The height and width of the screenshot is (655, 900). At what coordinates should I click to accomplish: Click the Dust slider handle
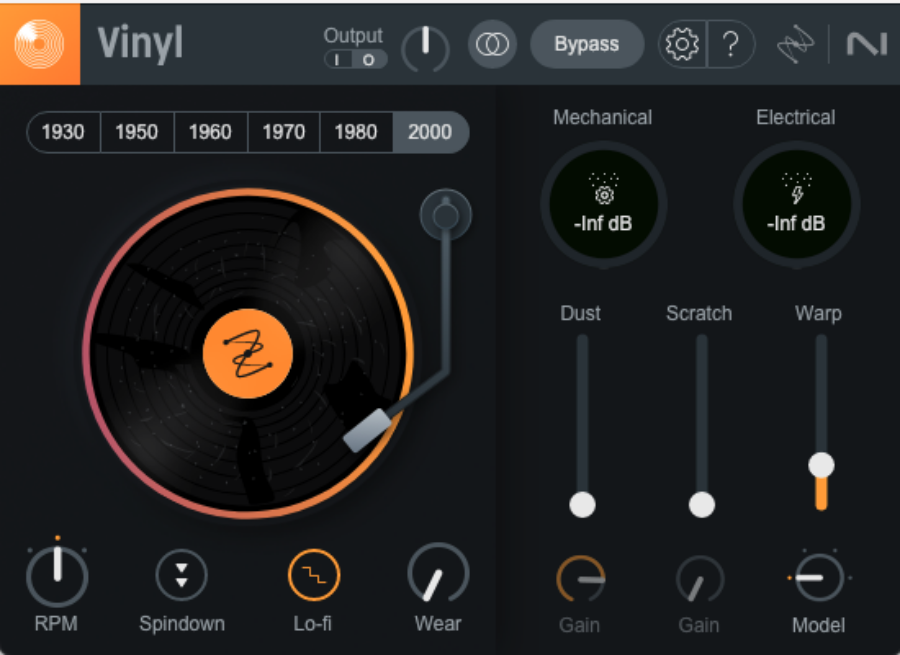click(582, 505)
